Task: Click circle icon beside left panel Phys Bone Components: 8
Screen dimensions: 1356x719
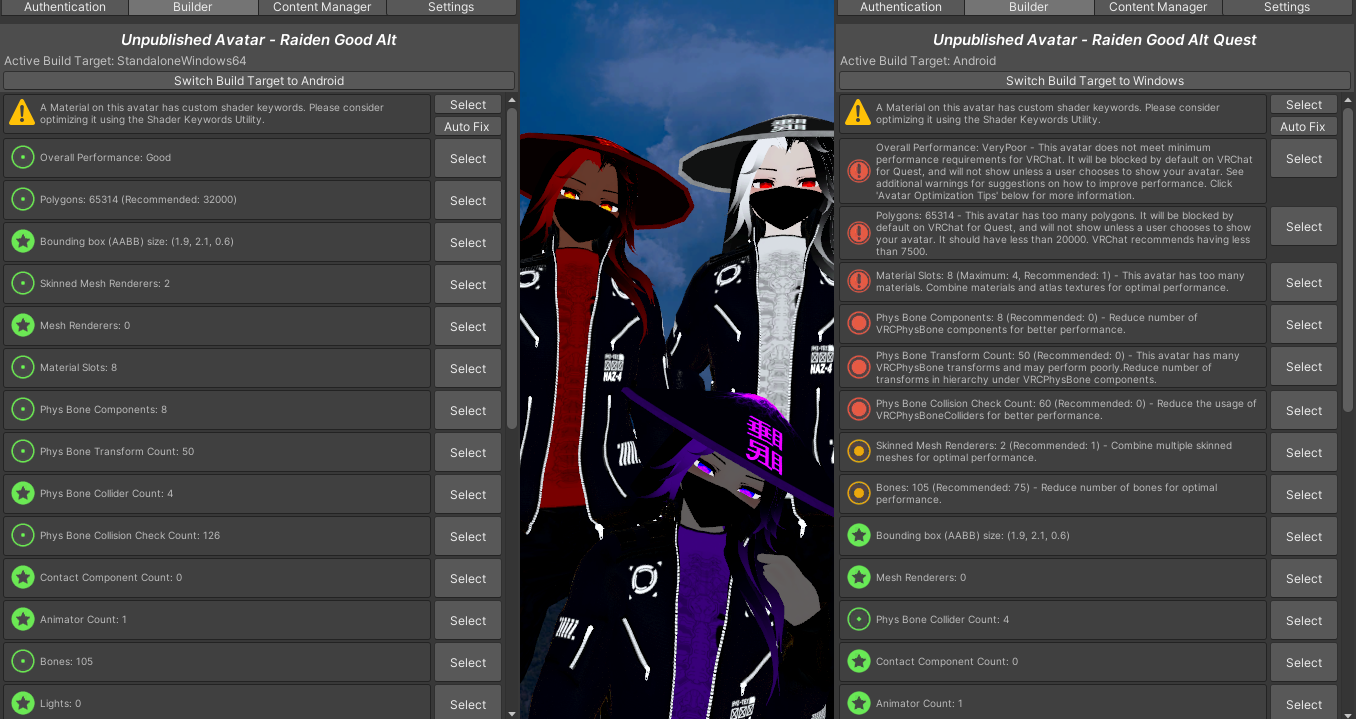Action: [22, 409]
